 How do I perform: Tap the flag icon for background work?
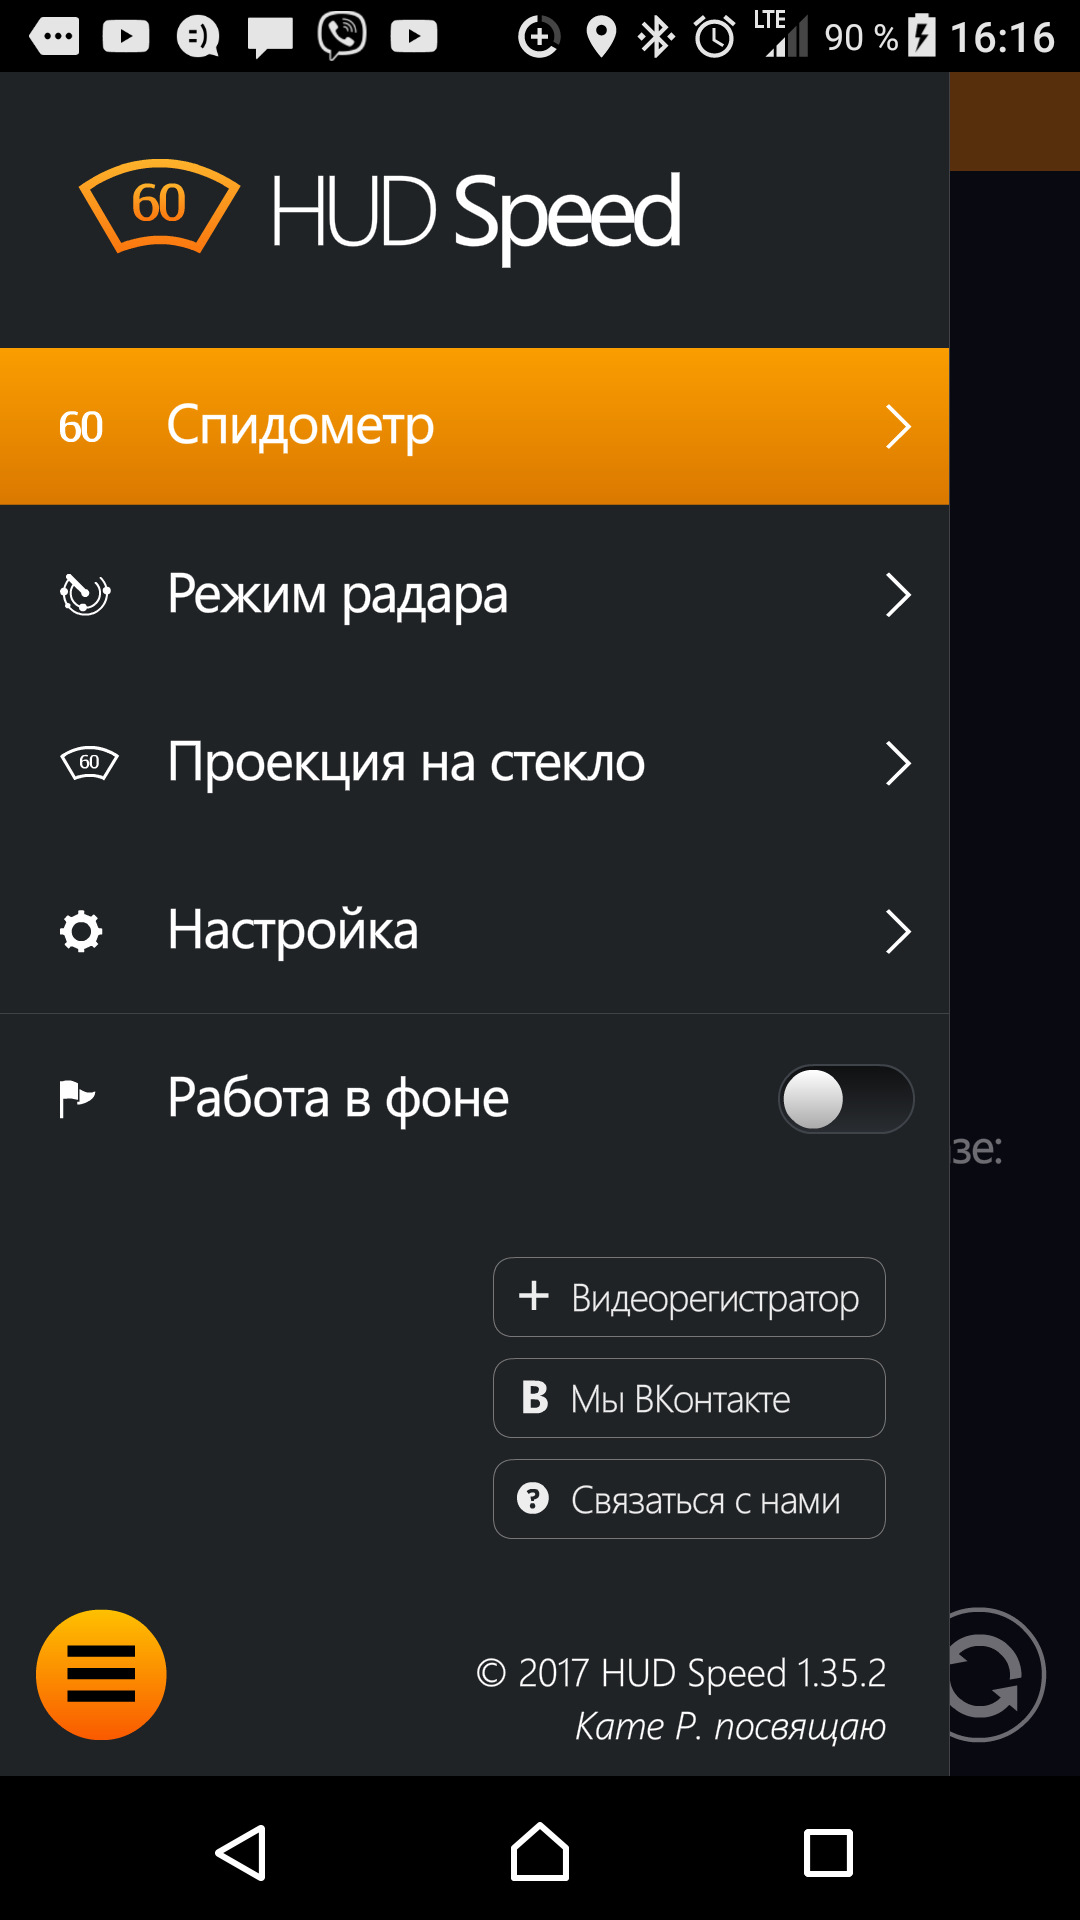[x=76, y=1098]
